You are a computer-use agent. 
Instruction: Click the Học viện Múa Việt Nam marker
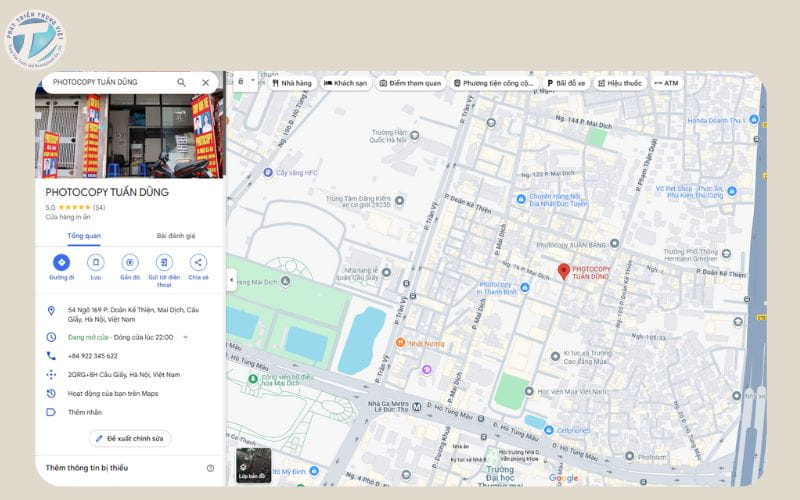coord(529,391)
